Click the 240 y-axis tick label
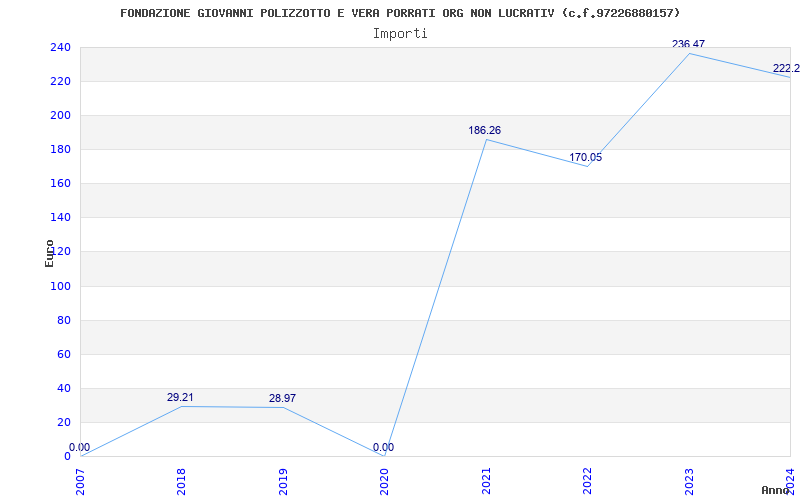This screenshot has width=800, height=500. click(60, 47)
